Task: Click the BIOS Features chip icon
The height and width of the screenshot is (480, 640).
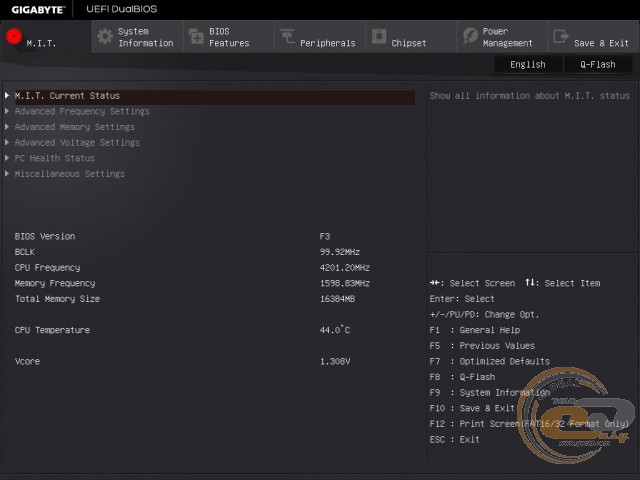Action: coord(196,36)
